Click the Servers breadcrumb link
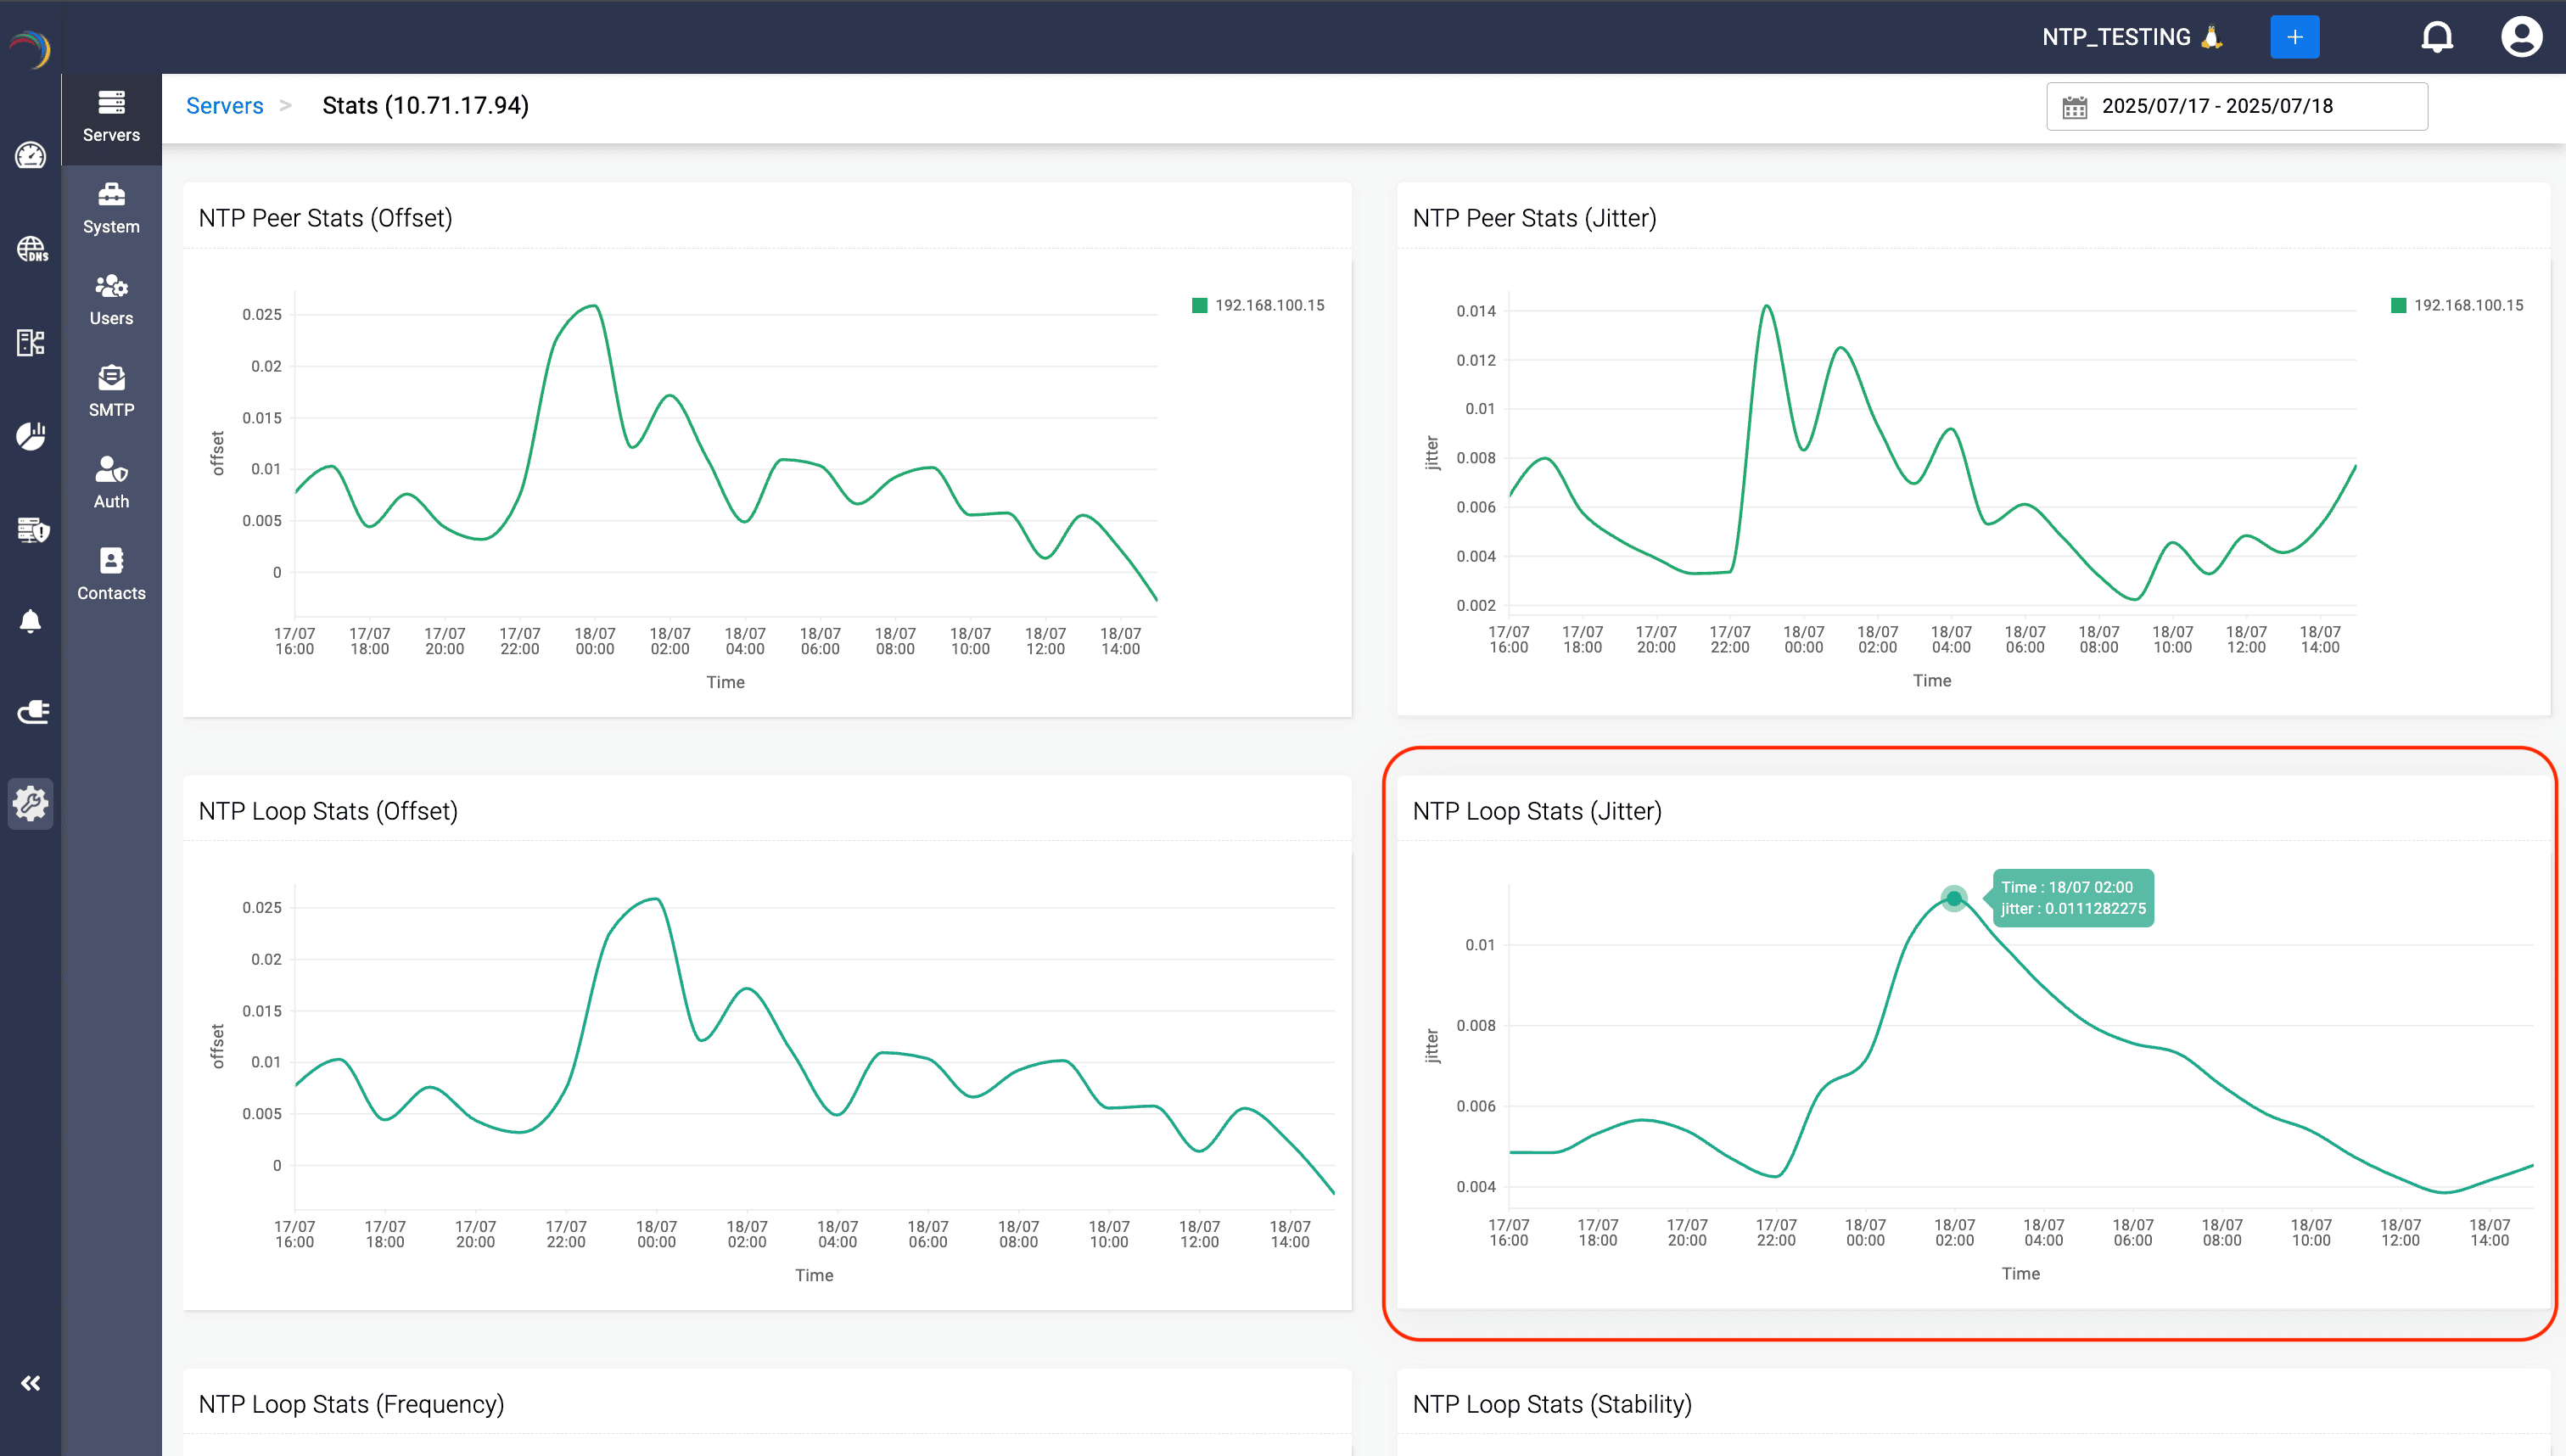This screenshot has height=1456, width=2566. pyautogui.click(x=224, y=106)
